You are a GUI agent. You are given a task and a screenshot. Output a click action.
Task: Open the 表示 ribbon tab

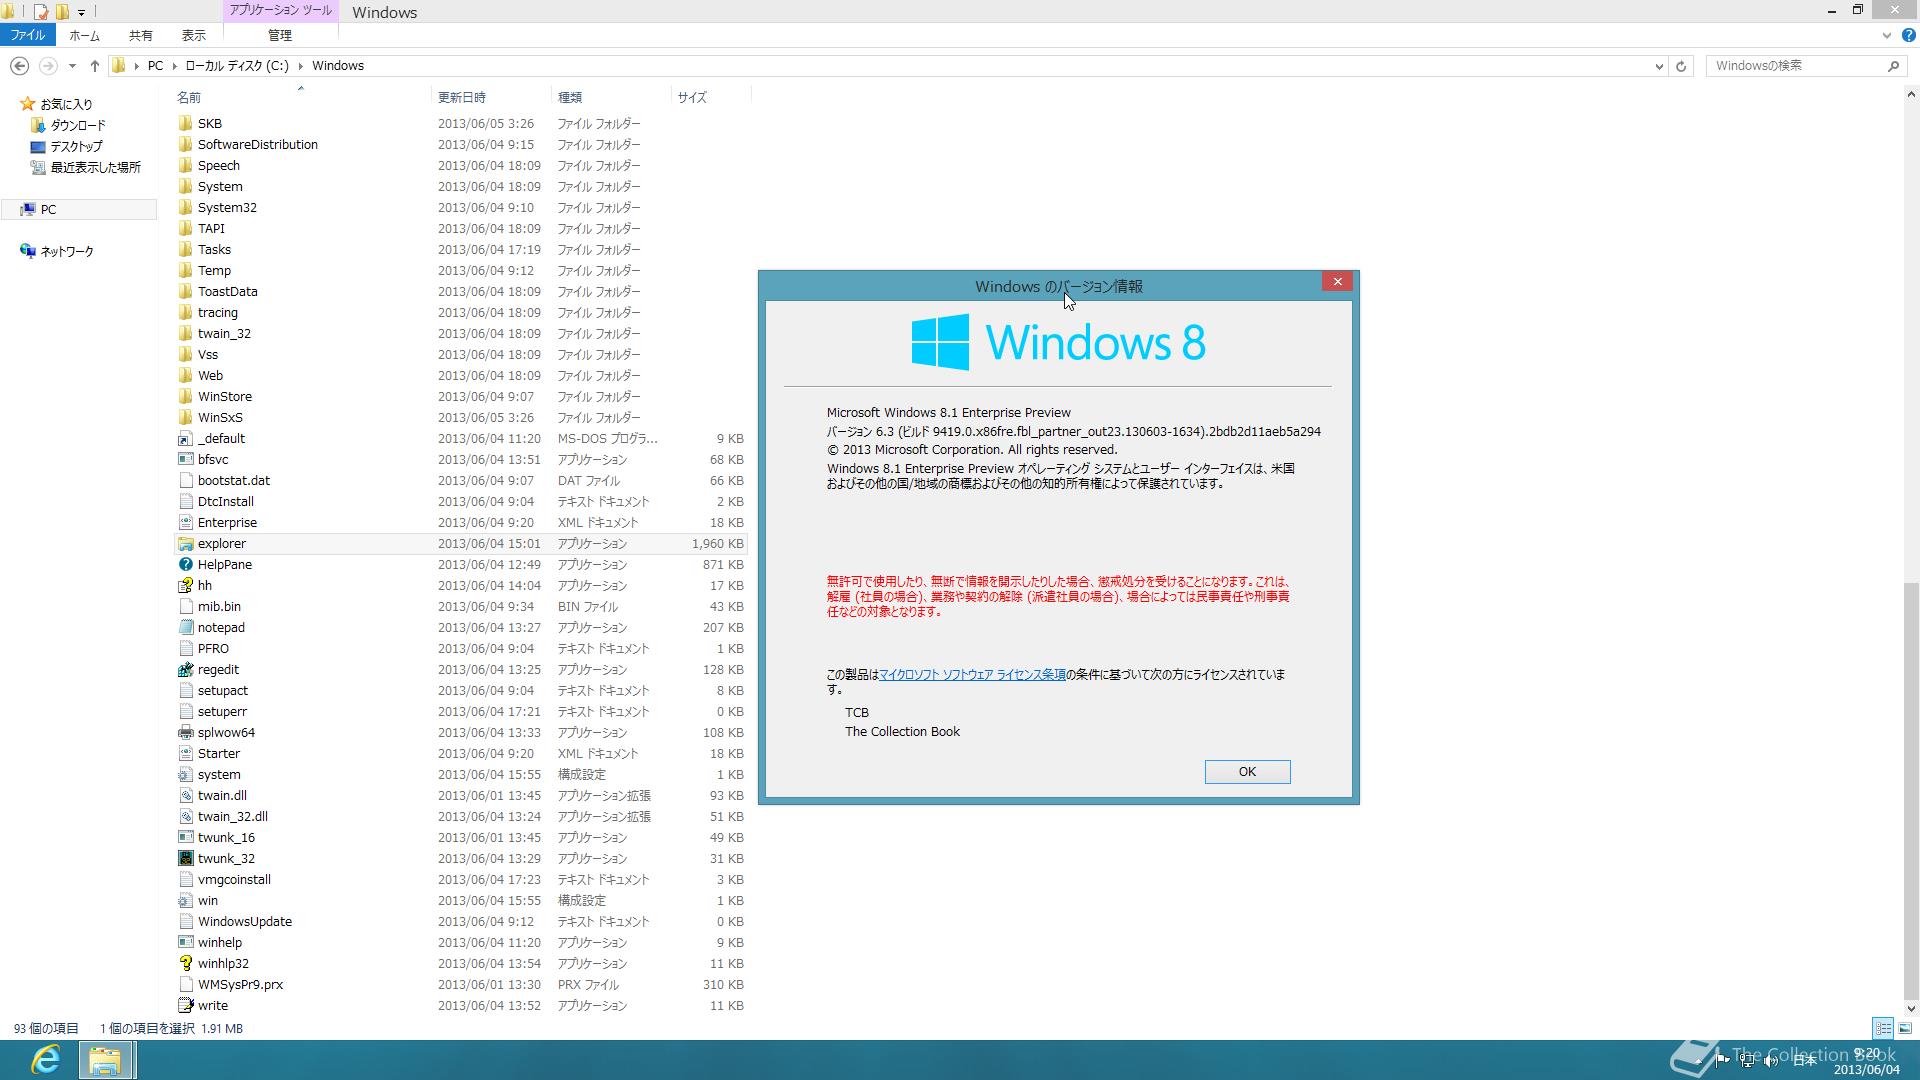tap(194, 35)
